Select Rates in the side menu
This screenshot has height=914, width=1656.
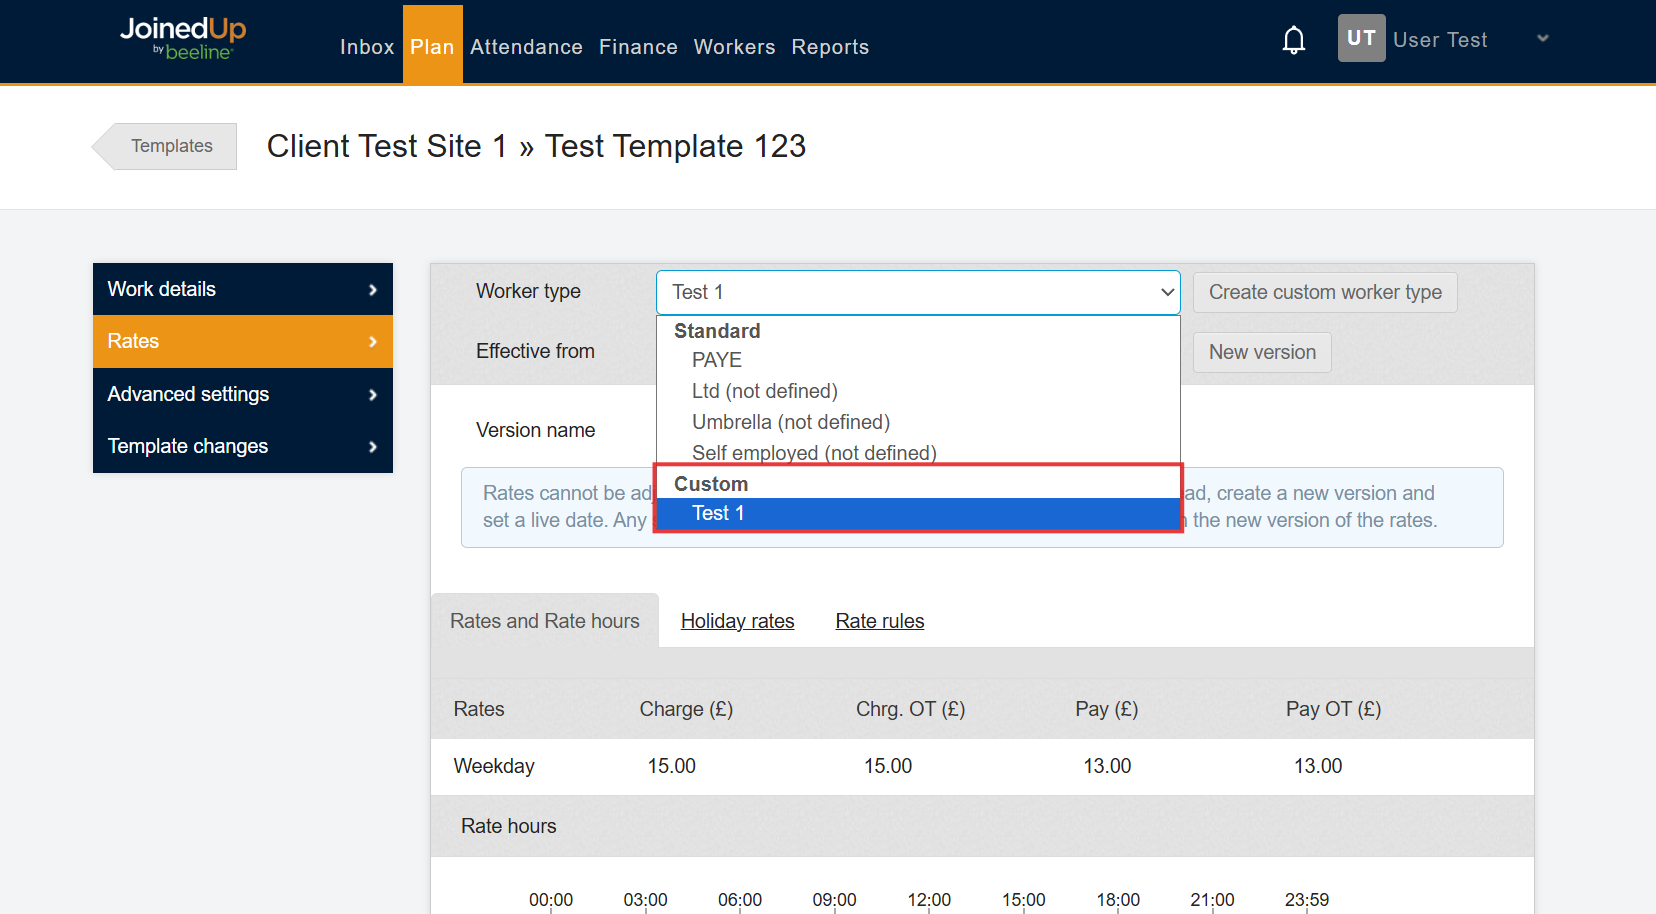pyautogui.click(x=243, y=341)
